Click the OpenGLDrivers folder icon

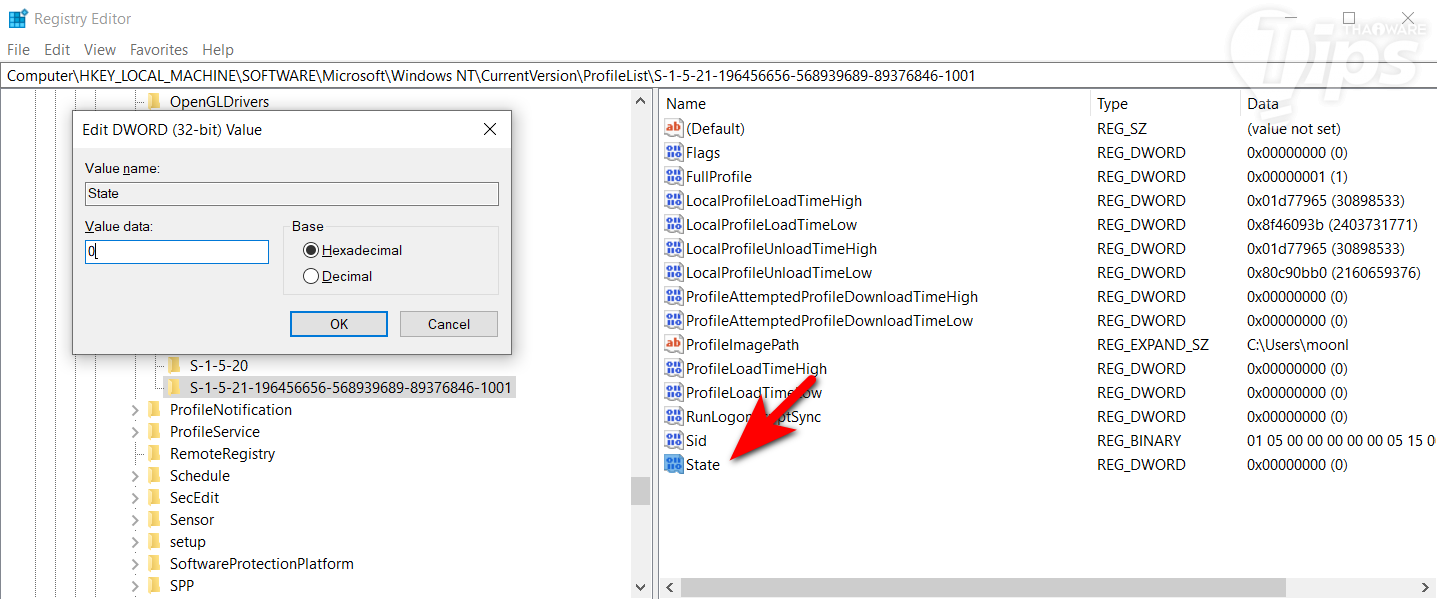(x=154, y=101)
